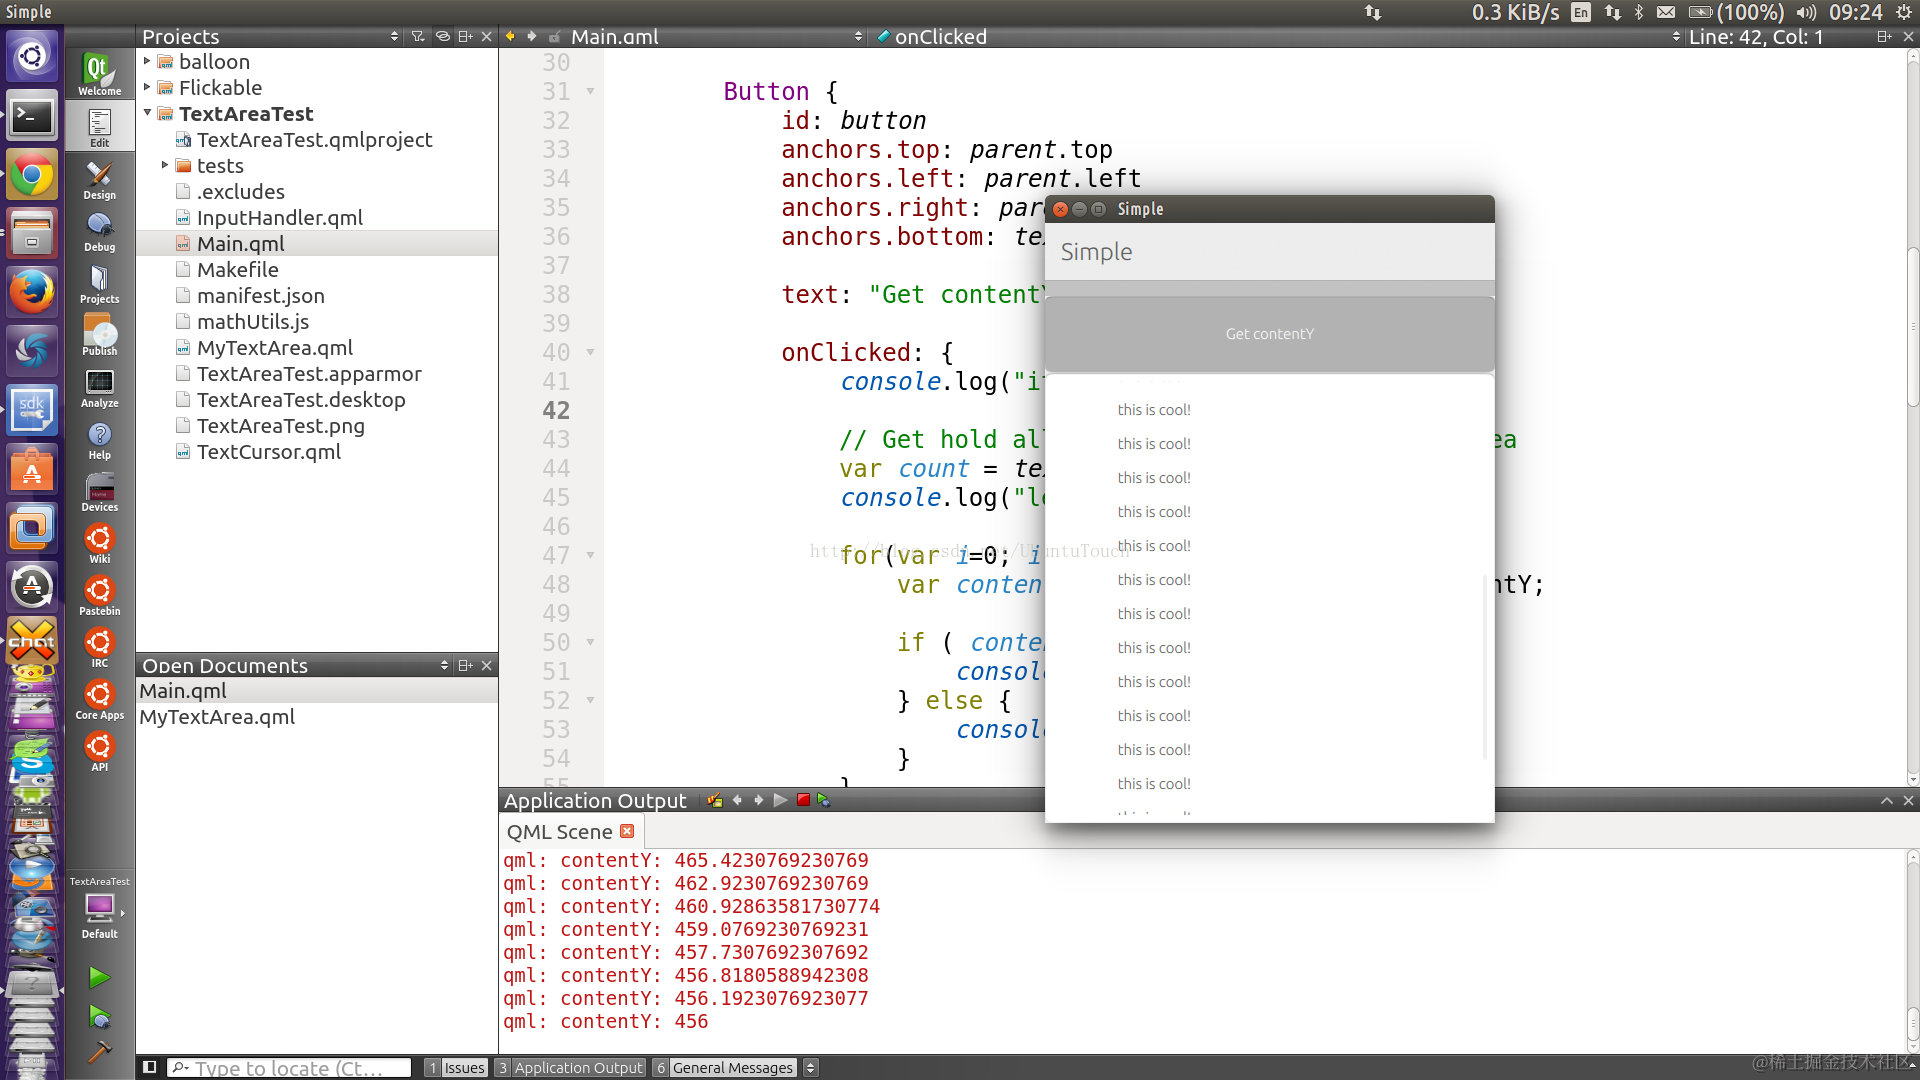Open the Analyze mode

pos(99,389)
